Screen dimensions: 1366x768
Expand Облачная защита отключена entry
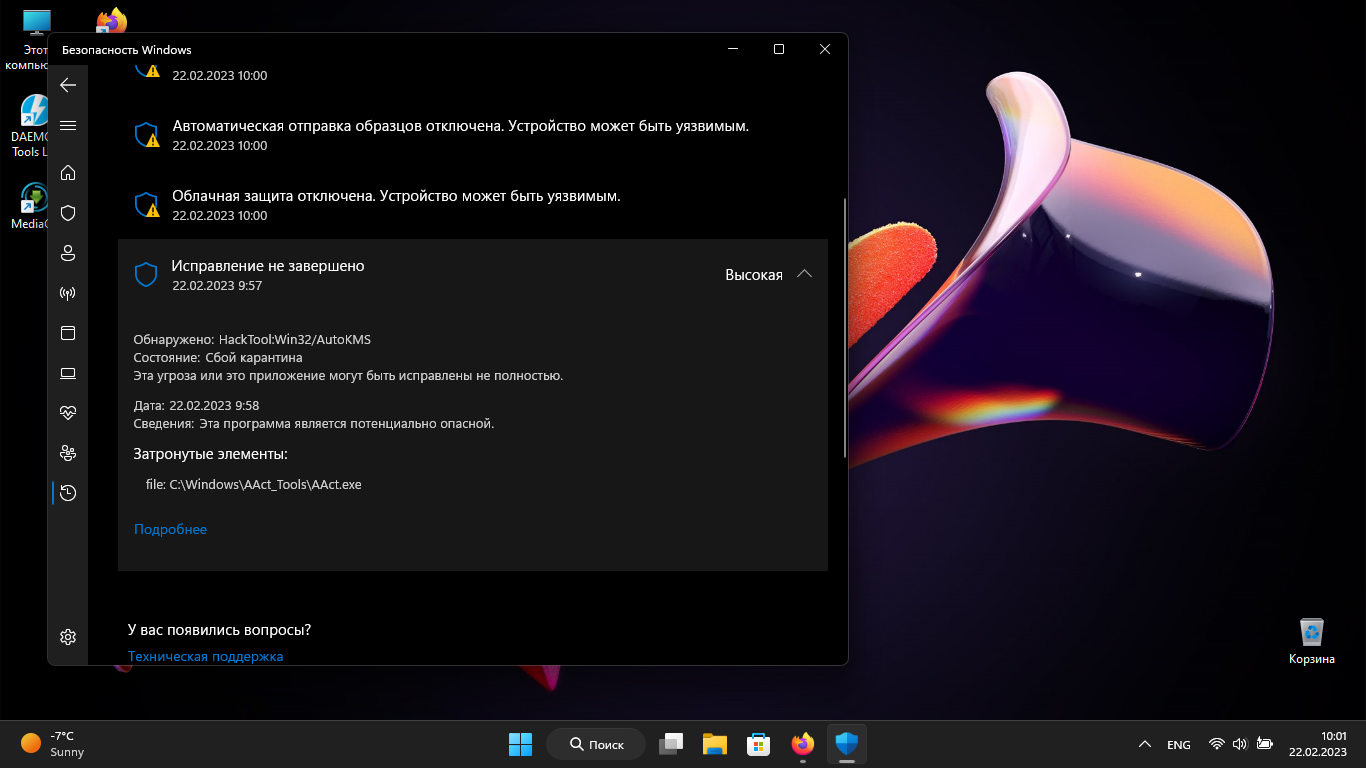pyautogui.click(x=473, y=205)
